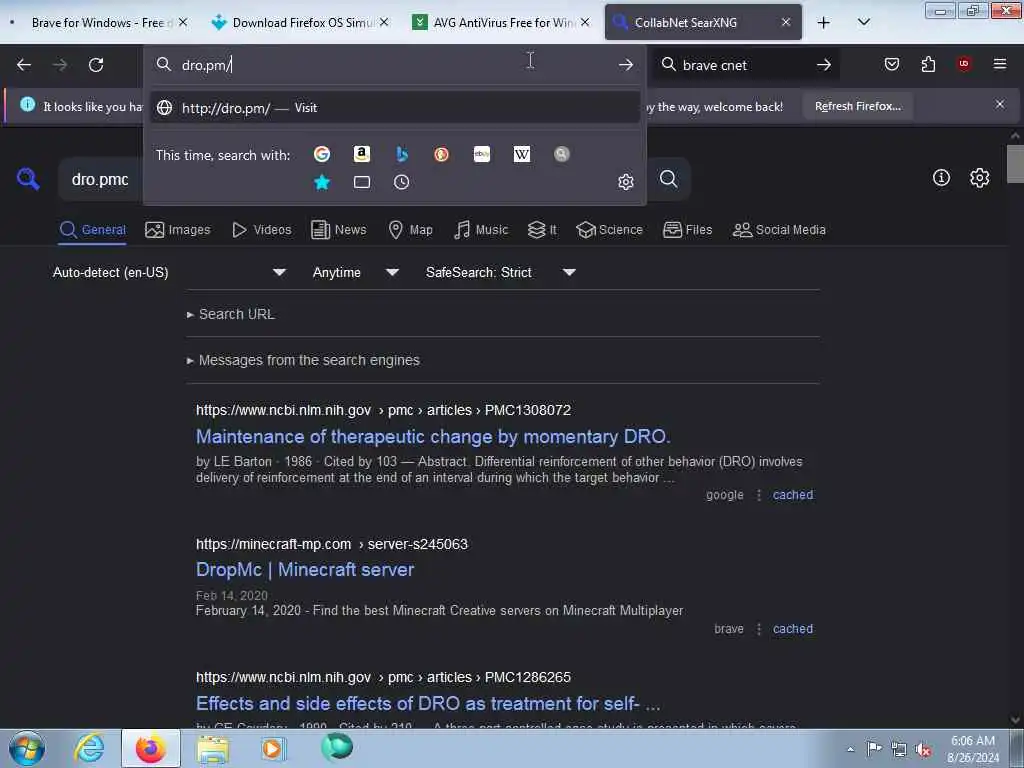The width and height of the screenshot is (1024, 768).
Task: Search this time with Bing
Action: pyautogui.click(x=402, y=154)
